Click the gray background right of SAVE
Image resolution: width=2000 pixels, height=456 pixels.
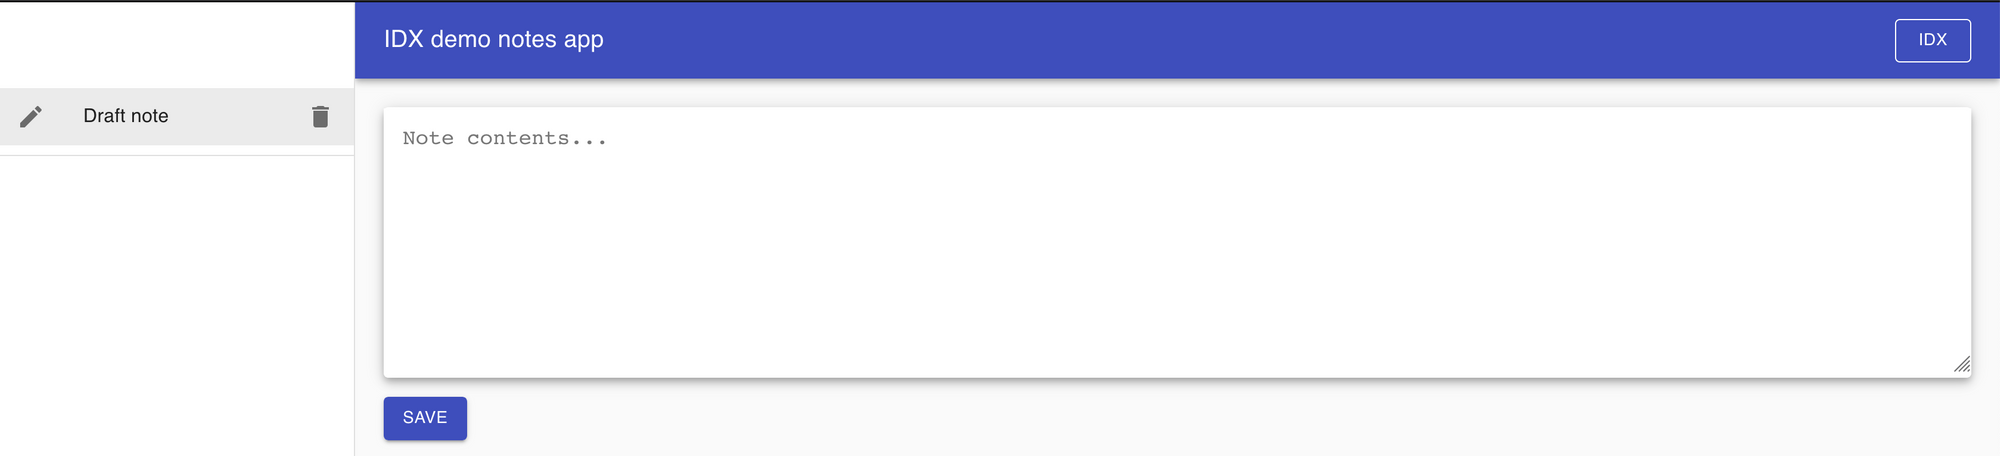(1200, 418)
